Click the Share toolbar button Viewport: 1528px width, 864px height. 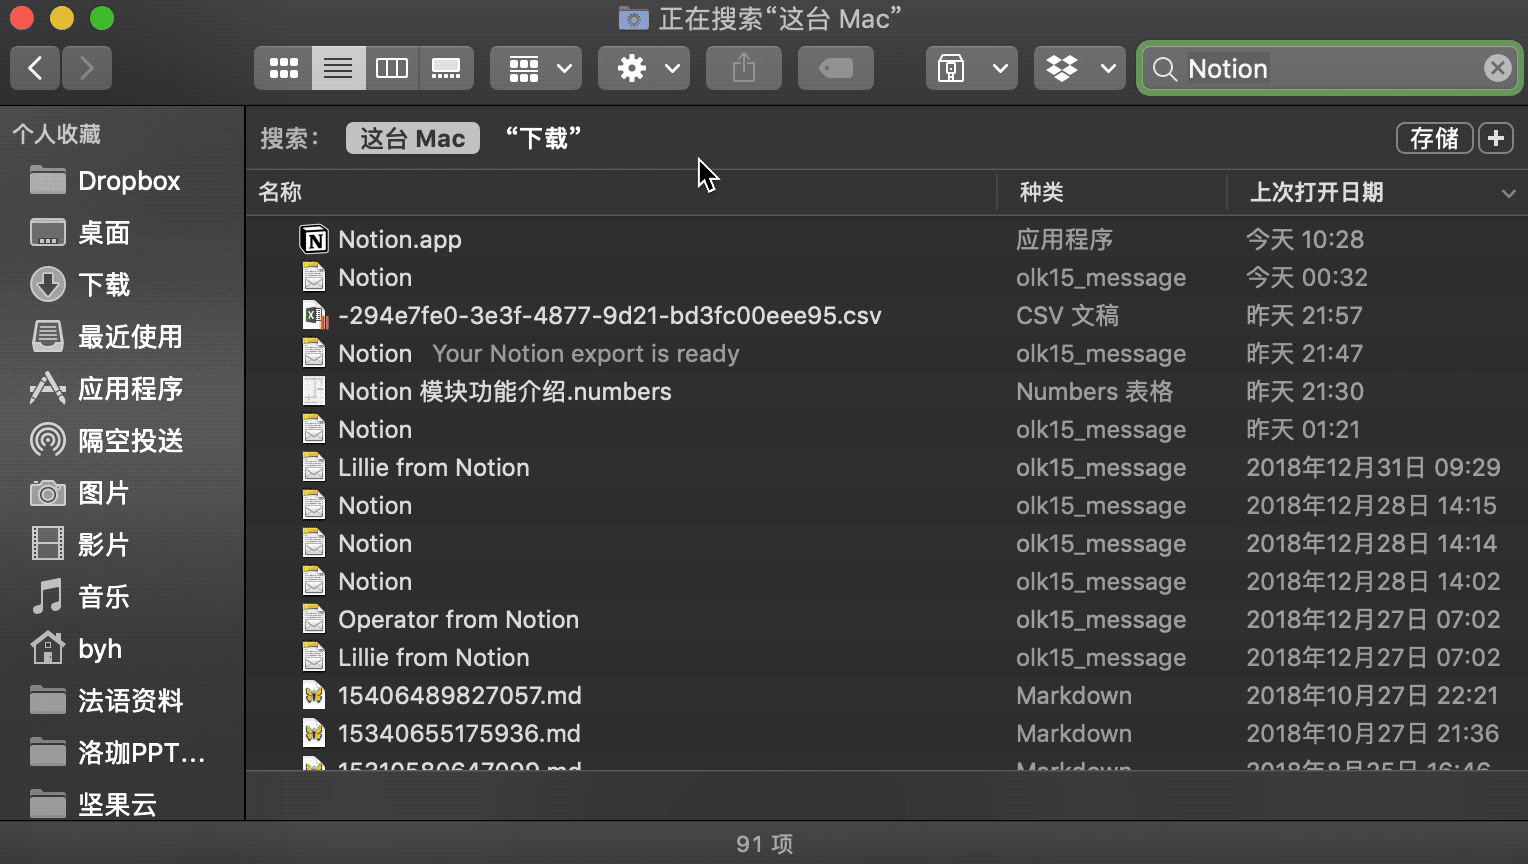pyautogui.click(x=743, y=68)
